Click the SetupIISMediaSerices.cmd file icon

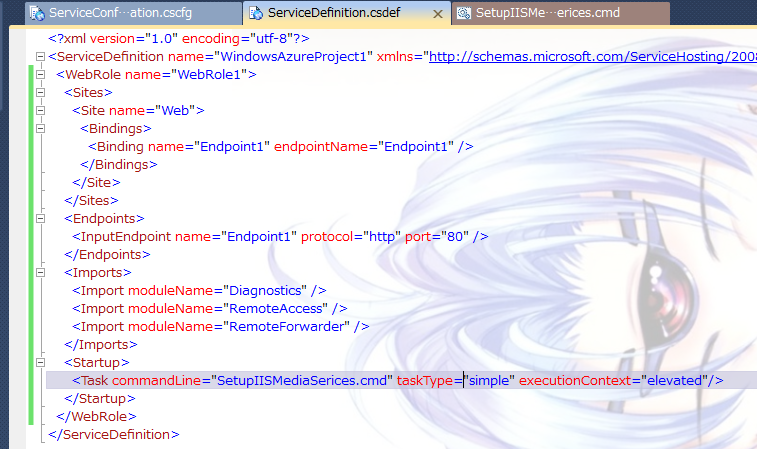(464, 13)
